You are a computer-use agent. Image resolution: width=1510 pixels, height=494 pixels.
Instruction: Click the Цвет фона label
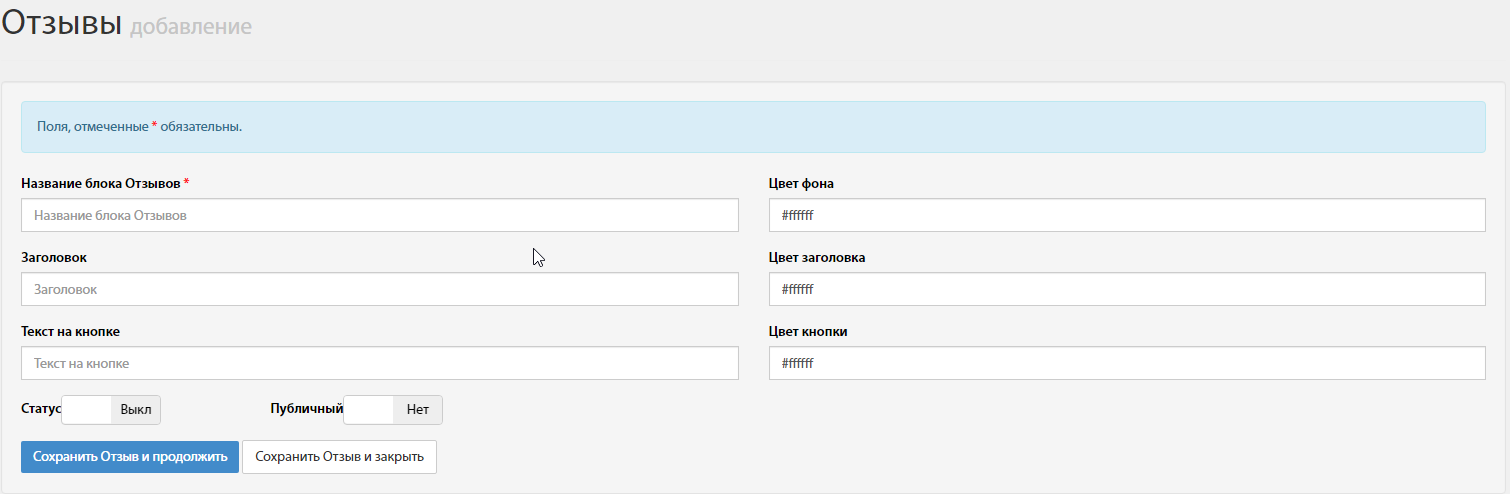coord(801,183)
